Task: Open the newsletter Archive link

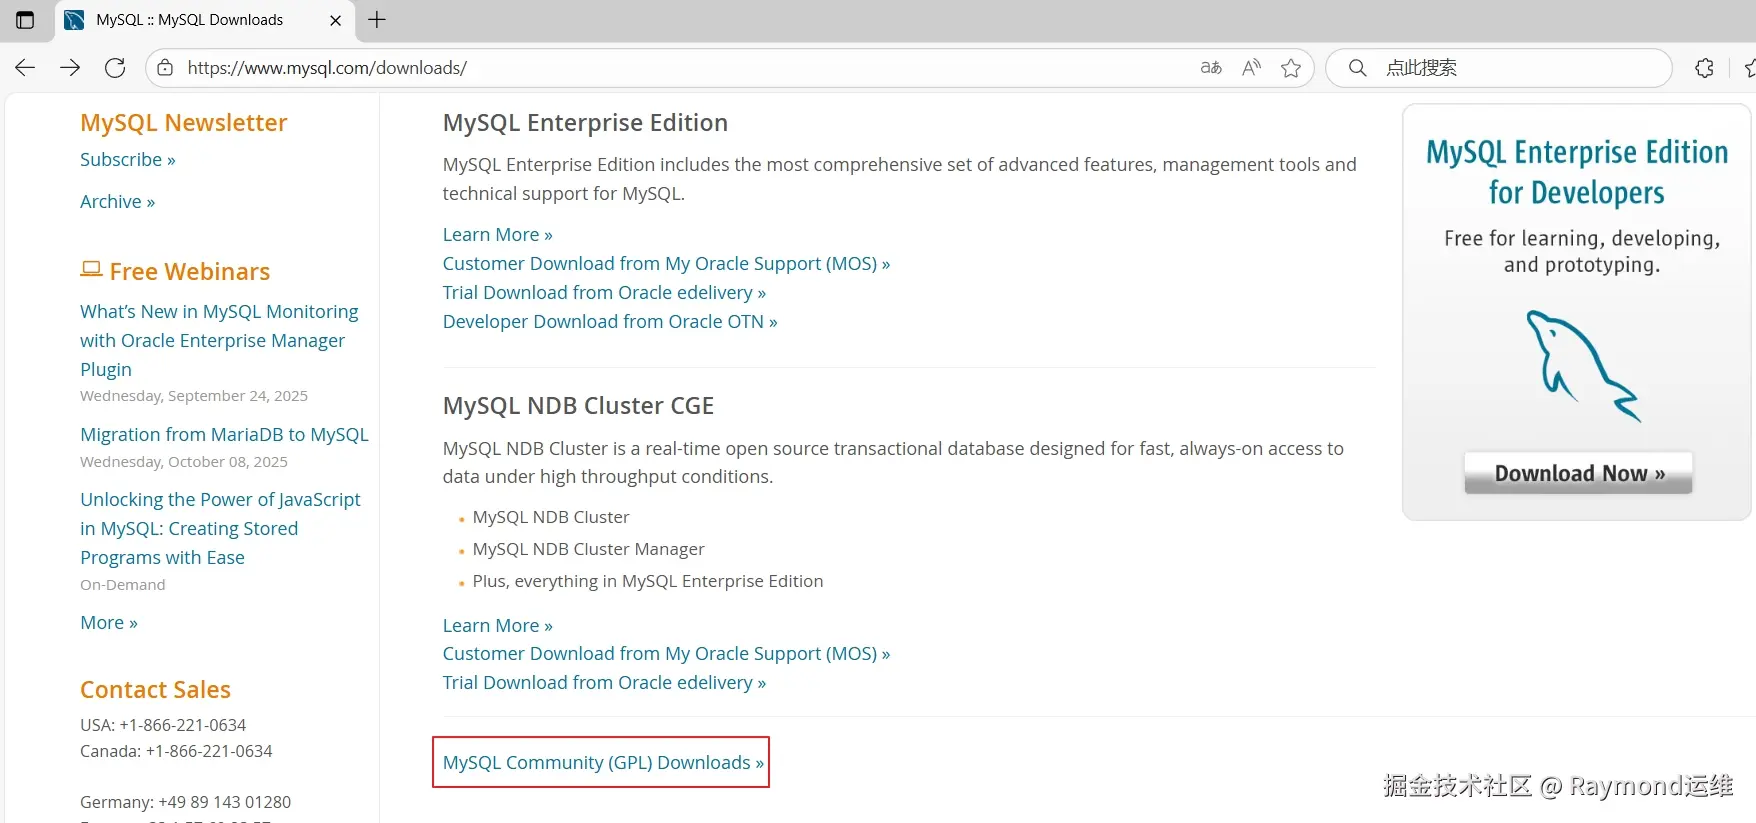Action: (x=117, y=202)
